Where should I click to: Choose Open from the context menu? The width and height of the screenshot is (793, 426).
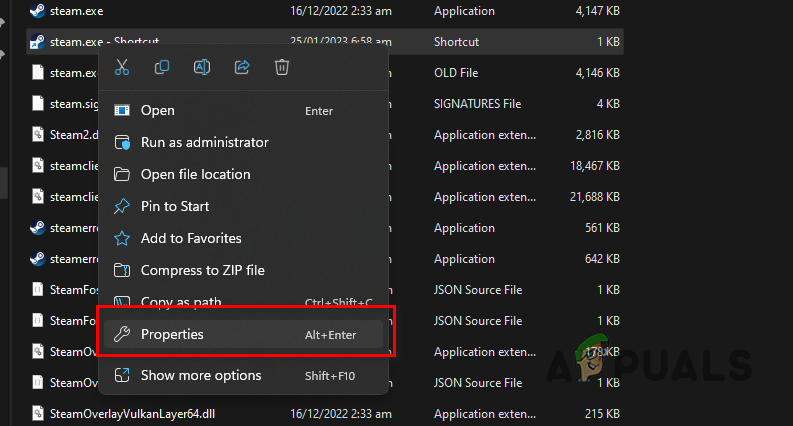tap(243, 110)
